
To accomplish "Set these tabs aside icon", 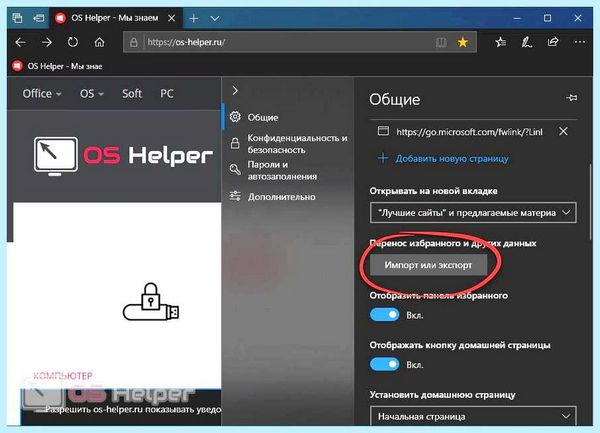I will 38,18.
